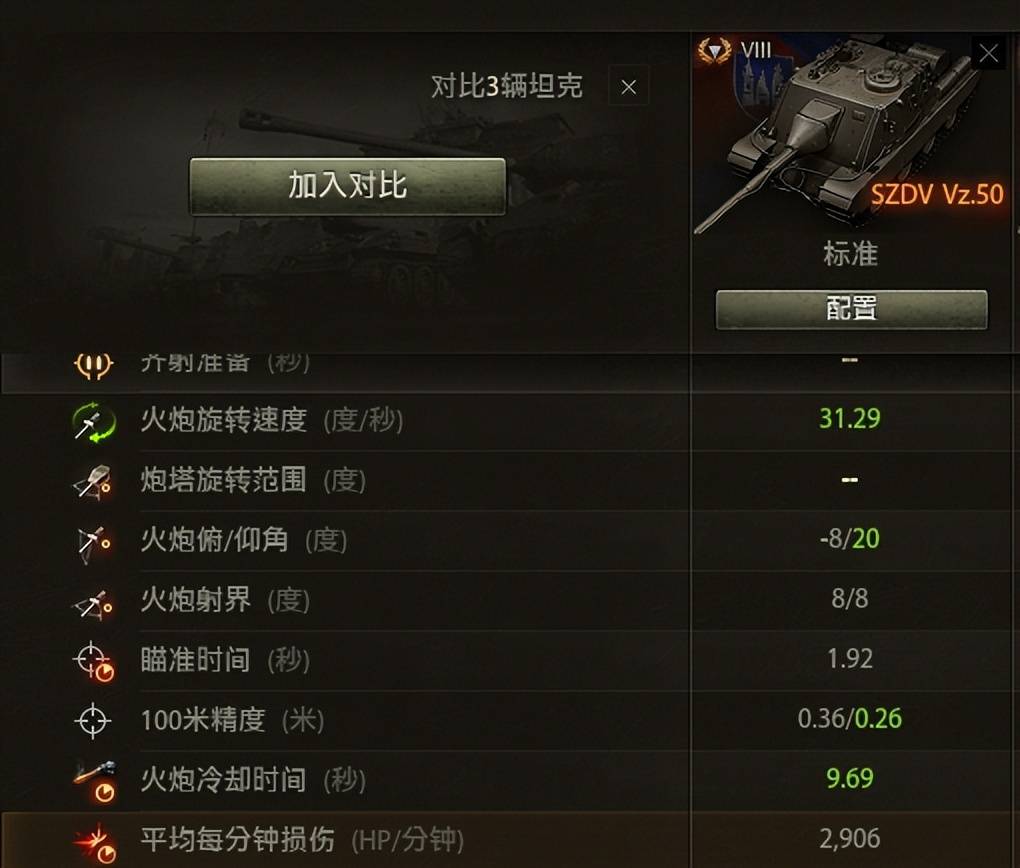This screenshot has width=1020, height=868.
Task: Click the 瞄准时间 stat label
Action: [x=195, y=660]
